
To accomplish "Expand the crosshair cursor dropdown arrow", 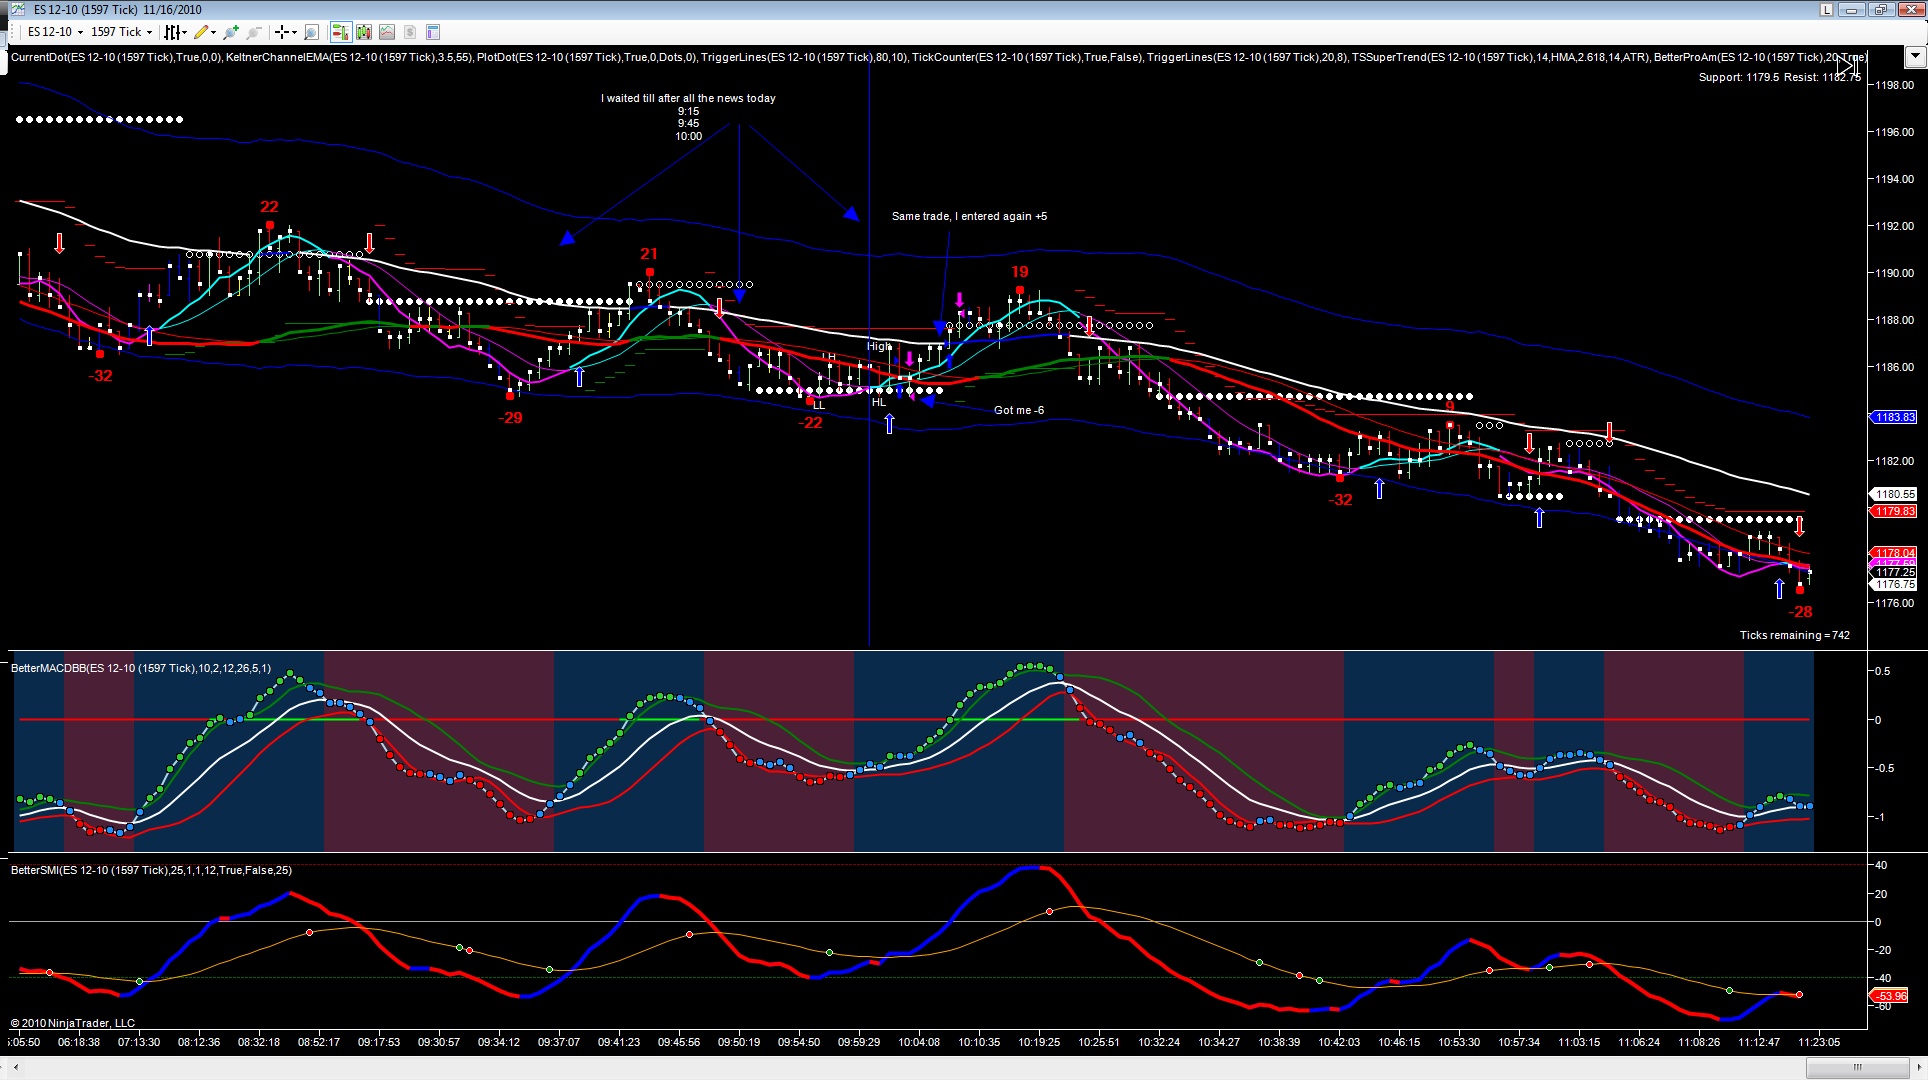I will pyautogui.click(x=294, y=32).
